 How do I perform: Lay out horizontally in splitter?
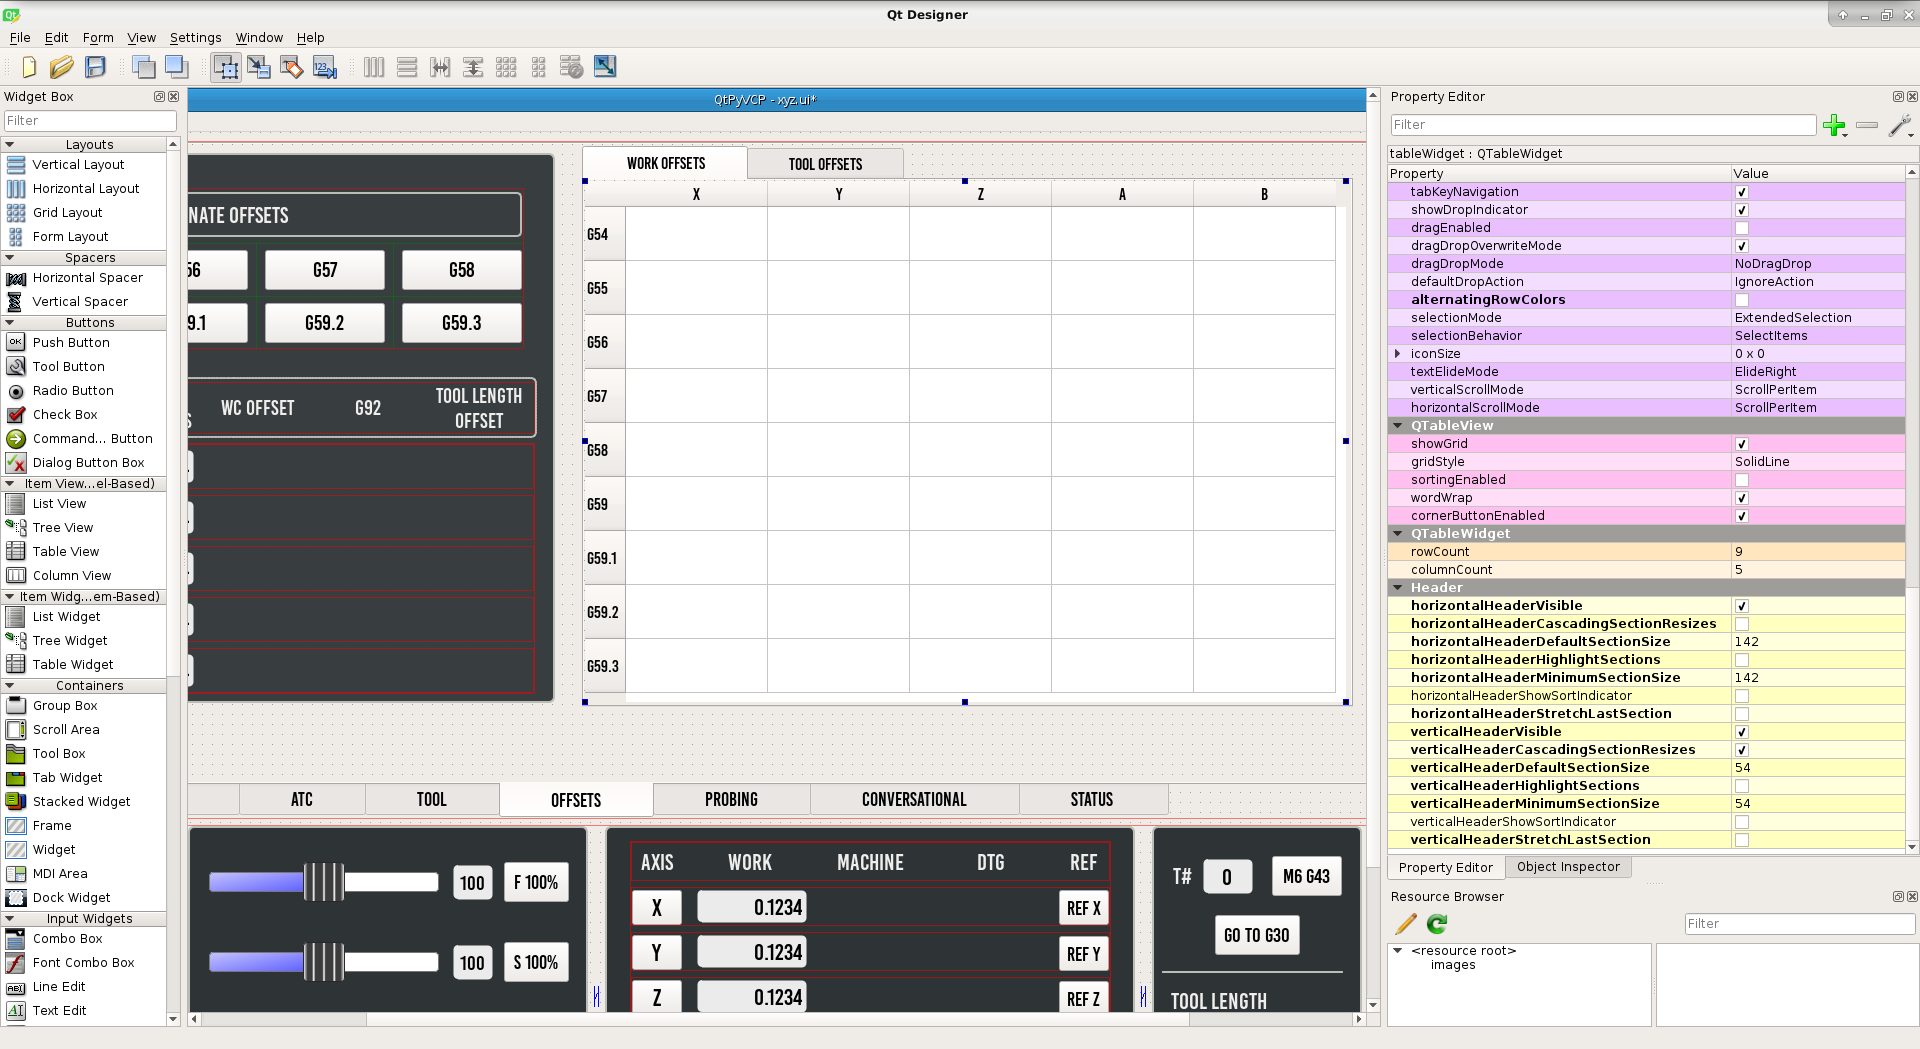[x=440, y=67]
